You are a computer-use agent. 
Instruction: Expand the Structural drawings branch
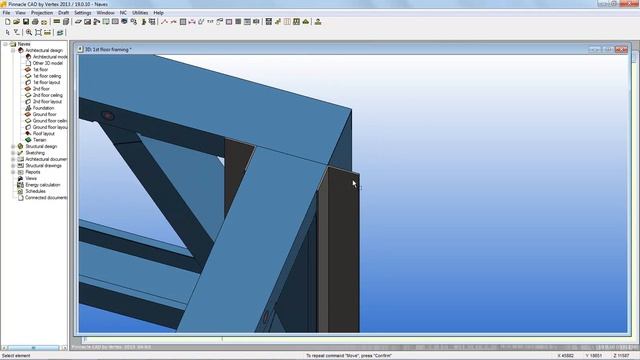[13, 166]
